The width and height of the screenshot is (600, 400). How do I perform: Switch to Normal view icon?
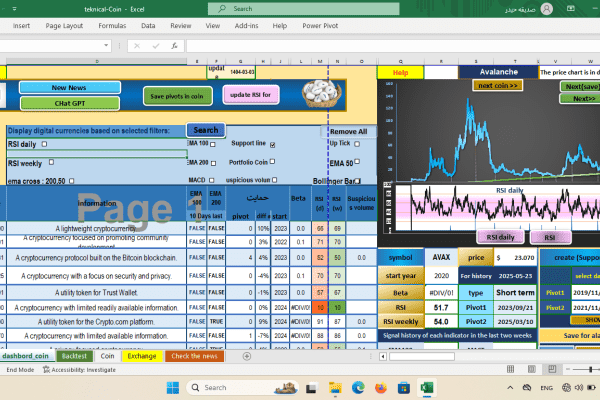pyautogui.click(x=510, y=369)
